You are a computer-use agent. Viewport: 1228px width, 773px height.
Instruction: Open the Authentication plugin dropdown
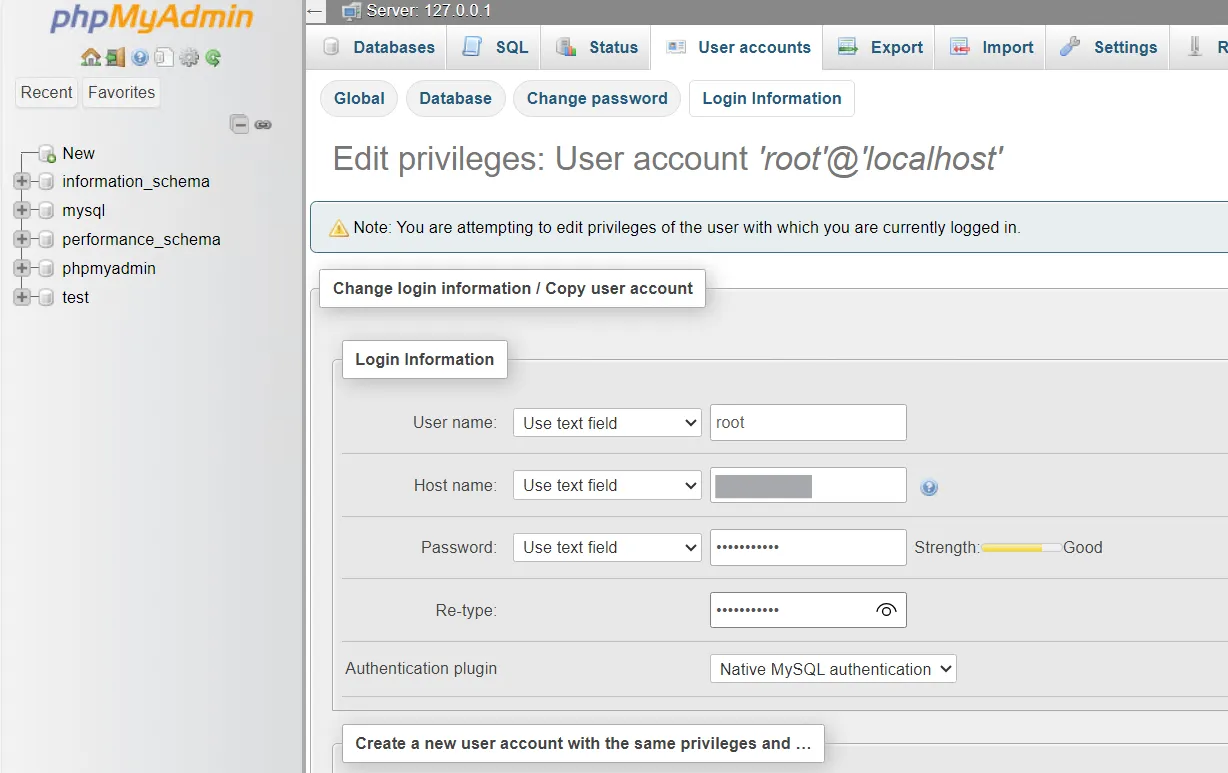click(x=832, y=668)
